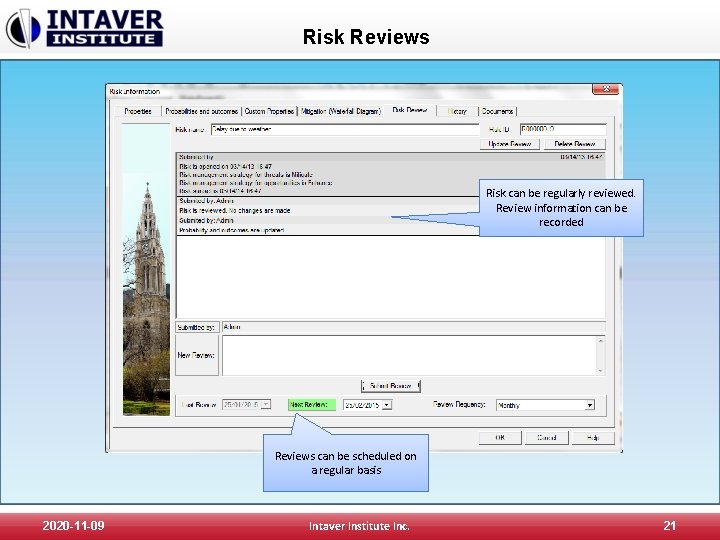Open the Last Review date dropdown
Viewport: 720px width, 540px height.
pos(266,405)
